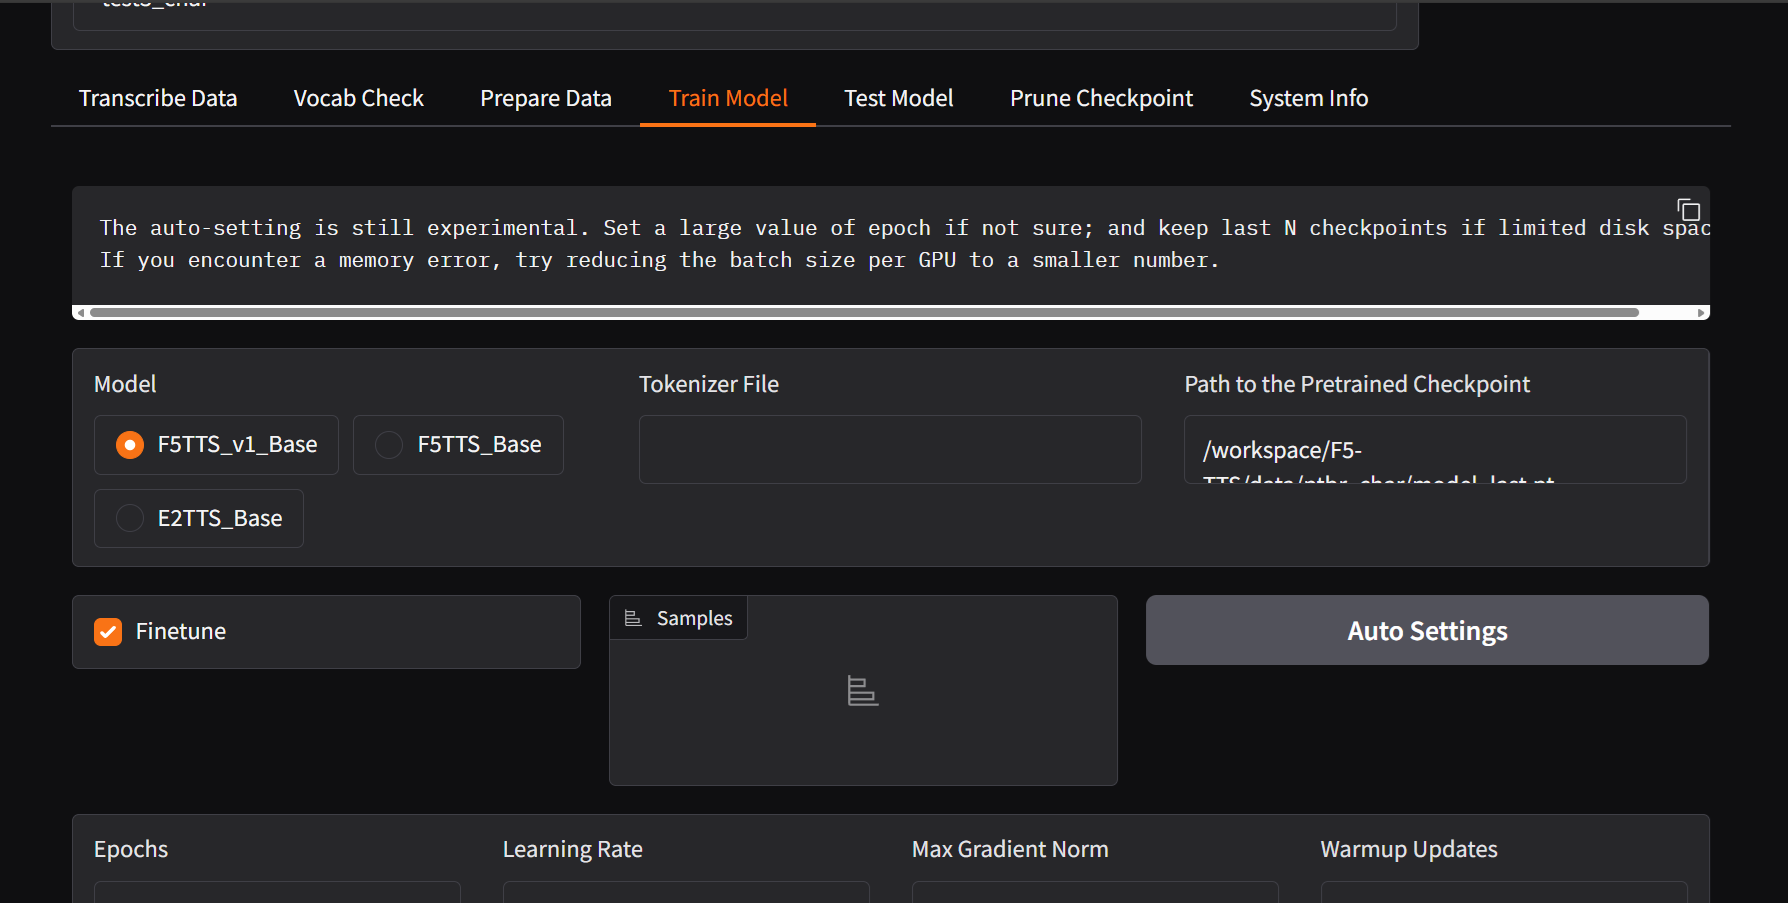Uncheck the Finetune checkbox

click(108, 632)
